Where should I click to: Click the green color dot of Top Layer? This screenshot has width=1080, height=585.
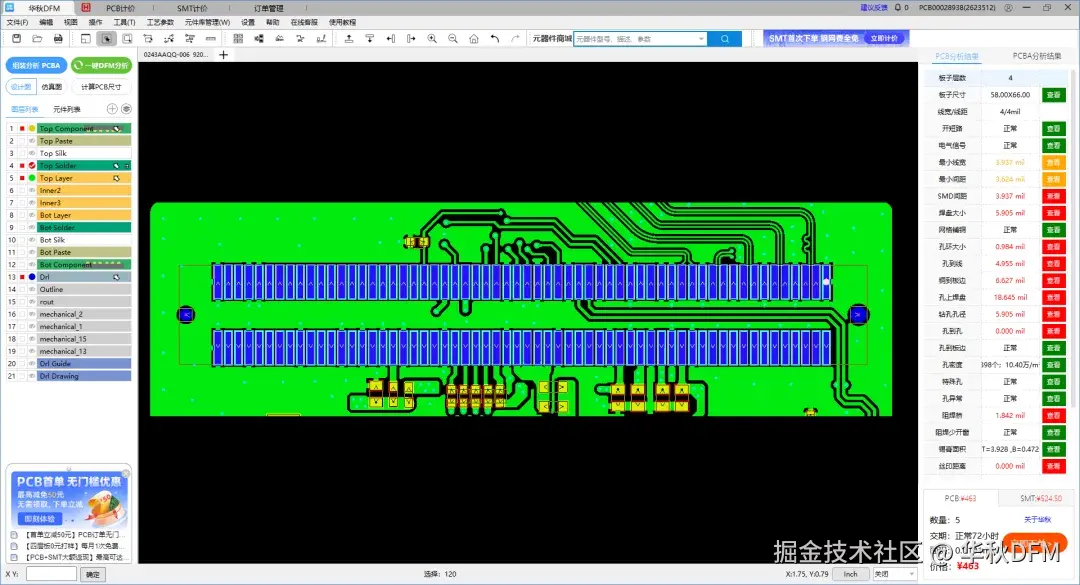tap(32, 178)
